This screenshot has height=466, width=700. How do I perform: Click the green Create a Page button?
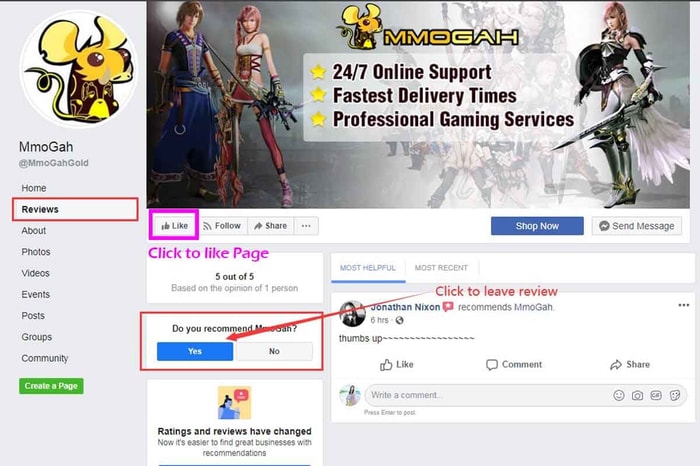pyautogui.click(x=51, y=386)
